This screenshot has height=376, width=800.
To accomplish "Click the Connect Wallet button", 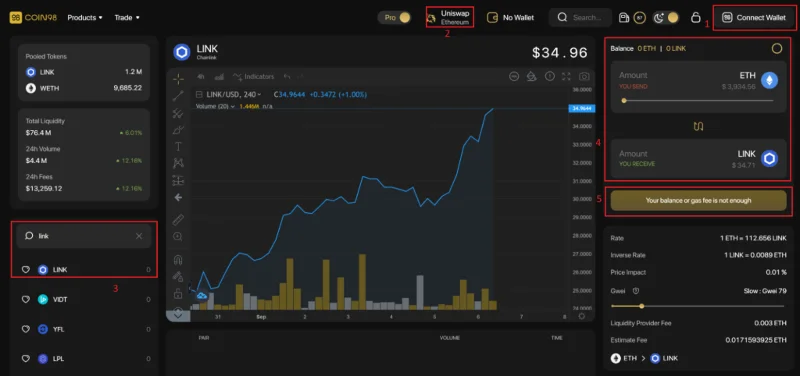I will tap(755, 17).
